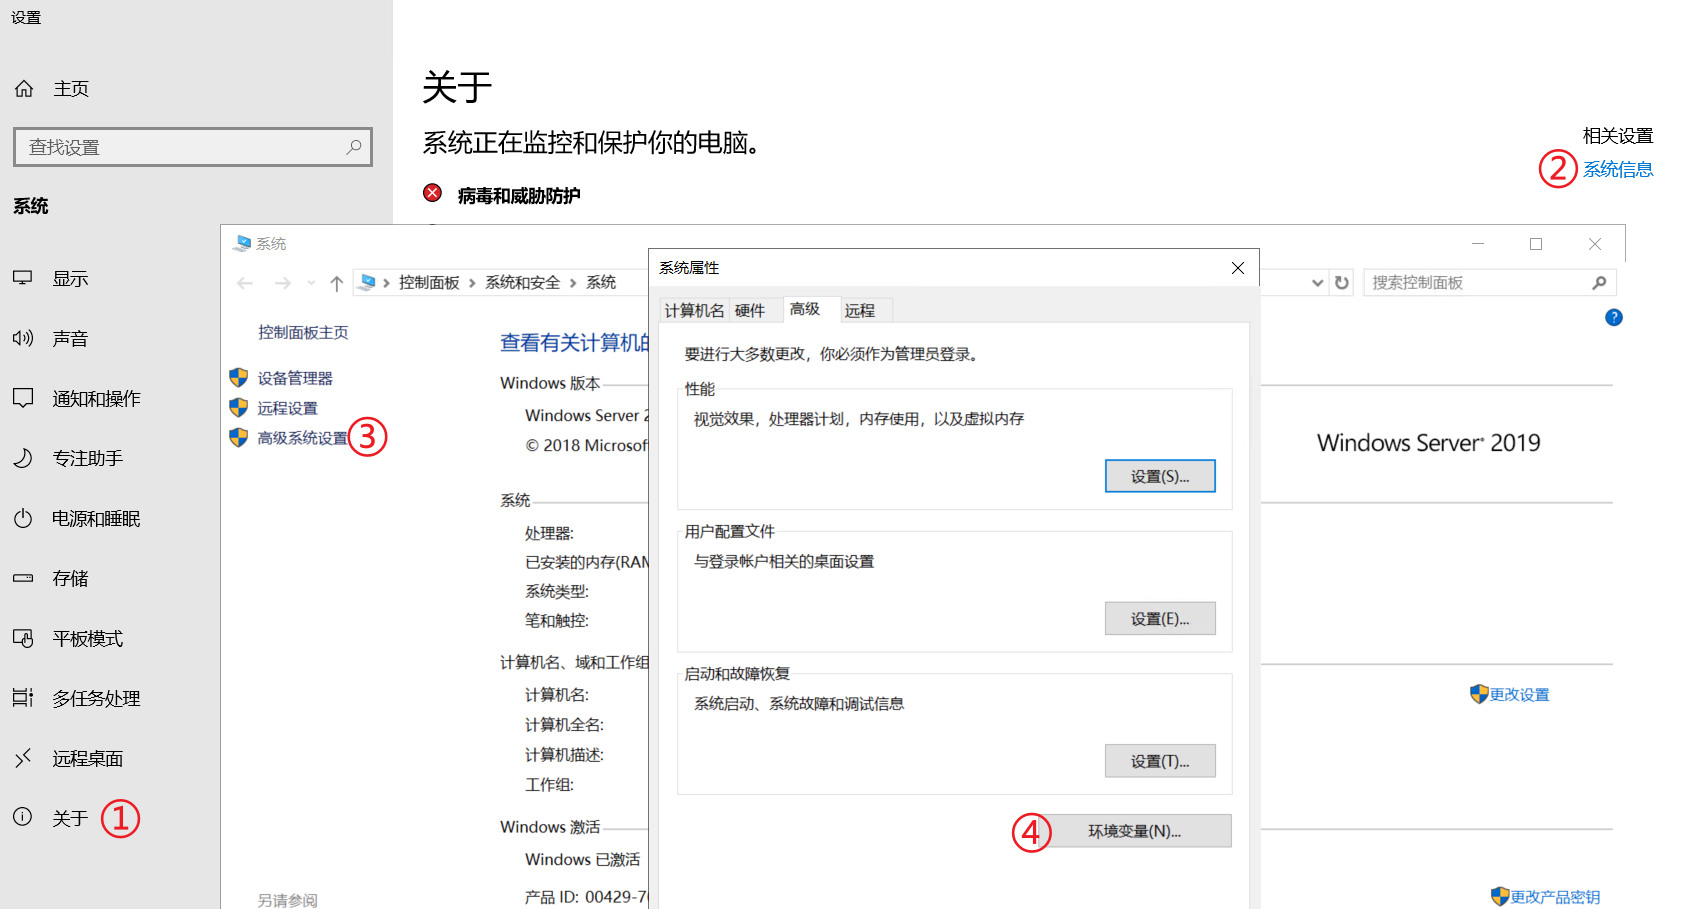Viewport: 1697px width, 909px height.
Task: Click the 存储 storage drive icon
Action: click(x=23, y=578)
